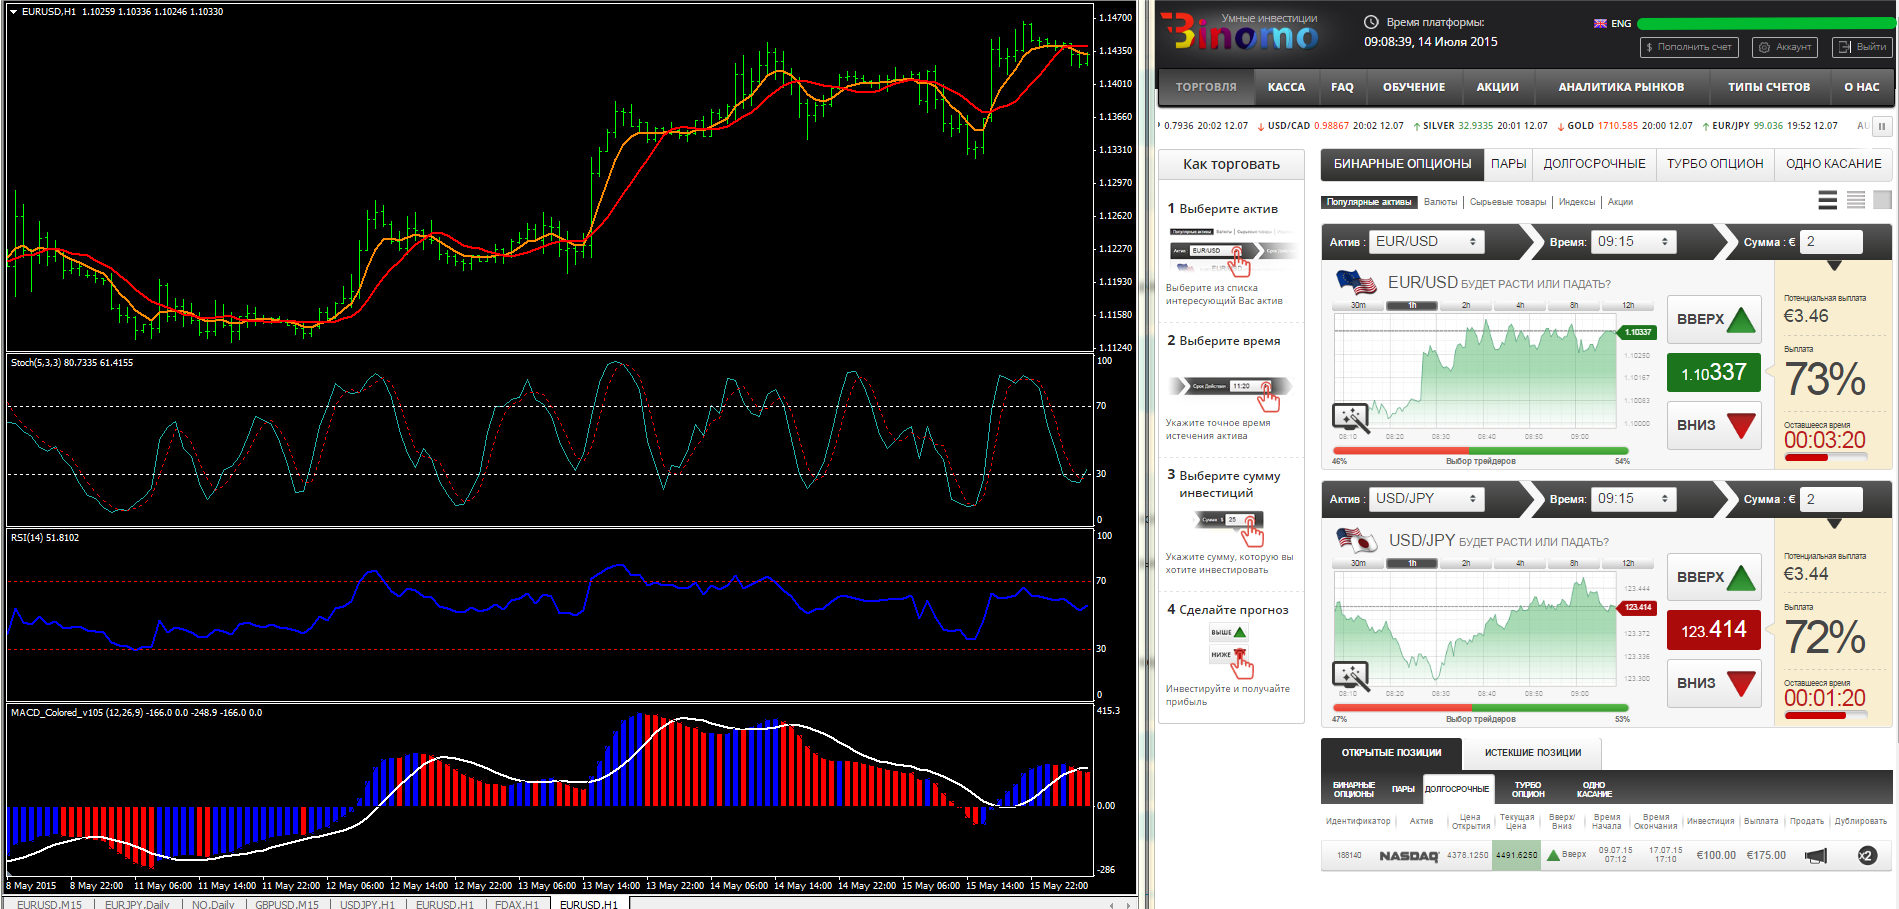Open the EUR/USD asset dropdown

[1426, 242]
